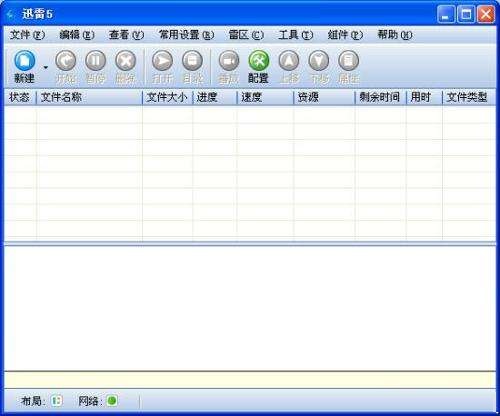Click the 目录 (Folder) toolbar icon

click(192, 61)
